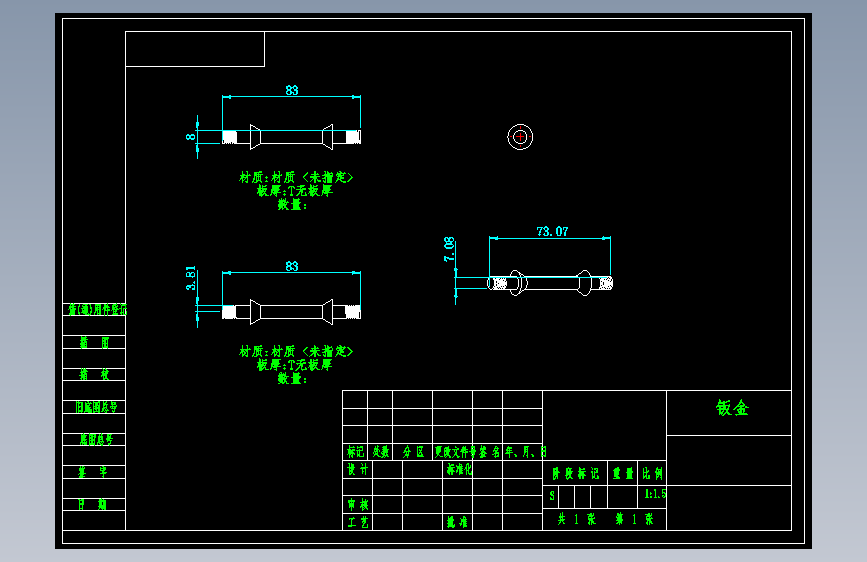This screenshot has width=867, height=562.
Task: Click the '处数' column header
Action: 380,452
